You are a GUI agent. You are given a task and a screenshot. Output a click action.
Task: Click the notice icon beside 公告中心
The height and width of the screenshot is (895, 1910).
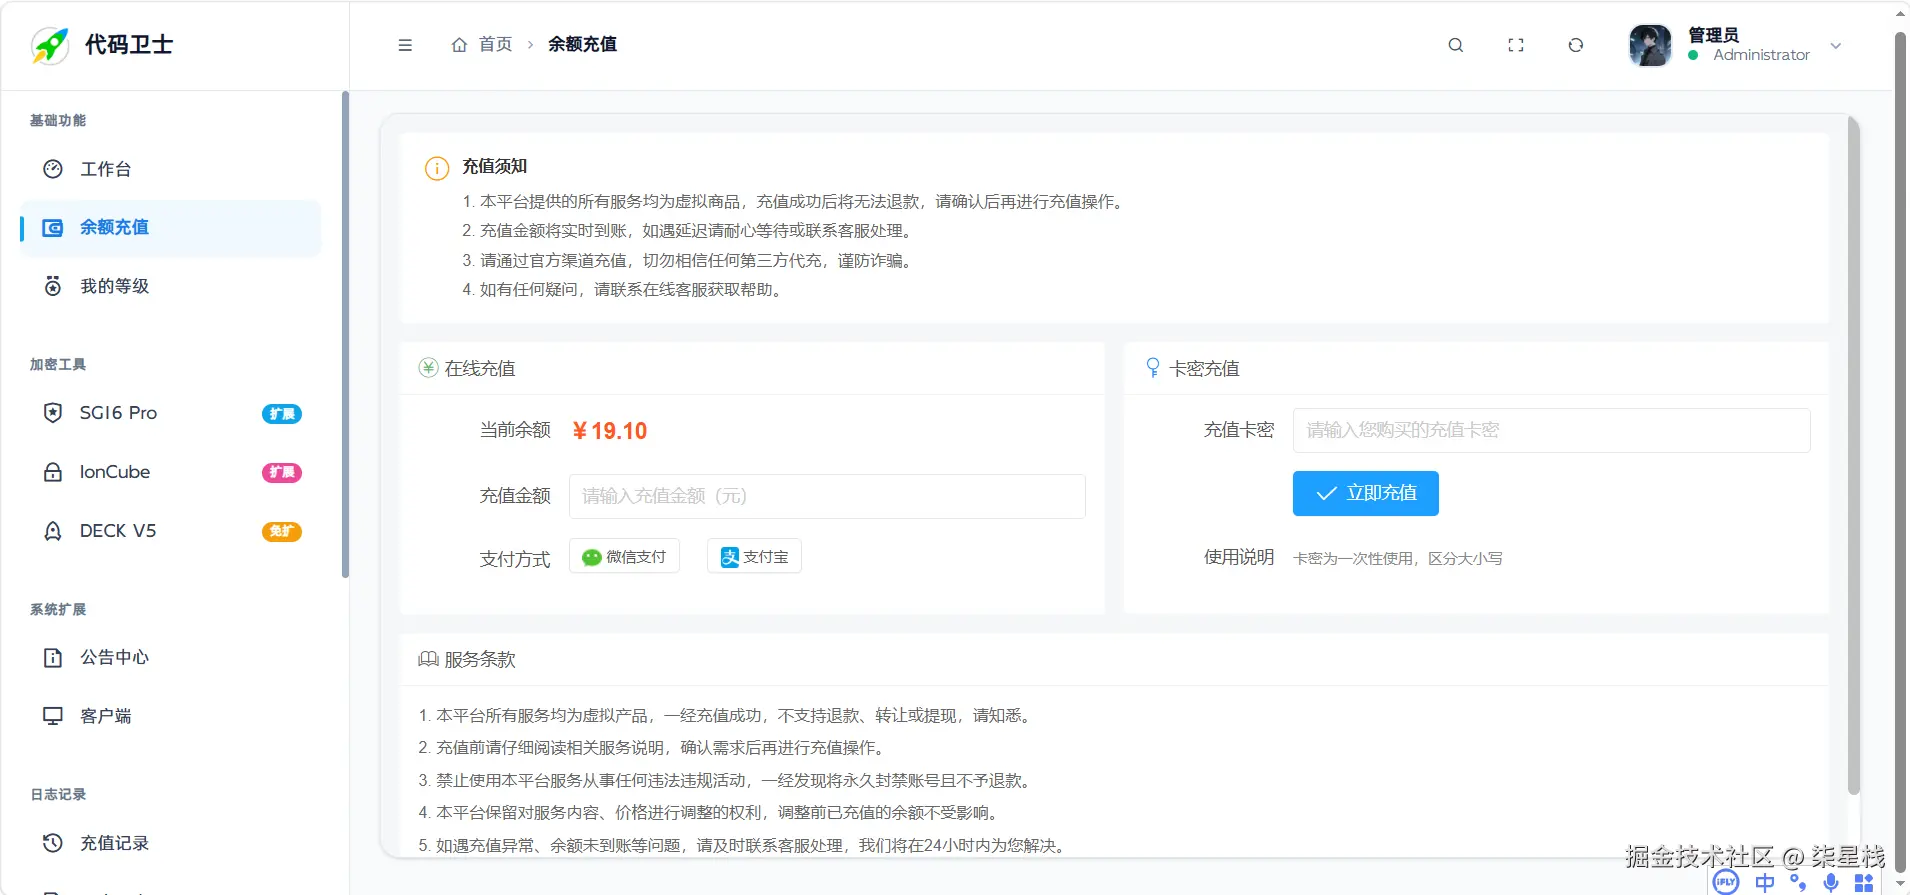click(53, 657)
